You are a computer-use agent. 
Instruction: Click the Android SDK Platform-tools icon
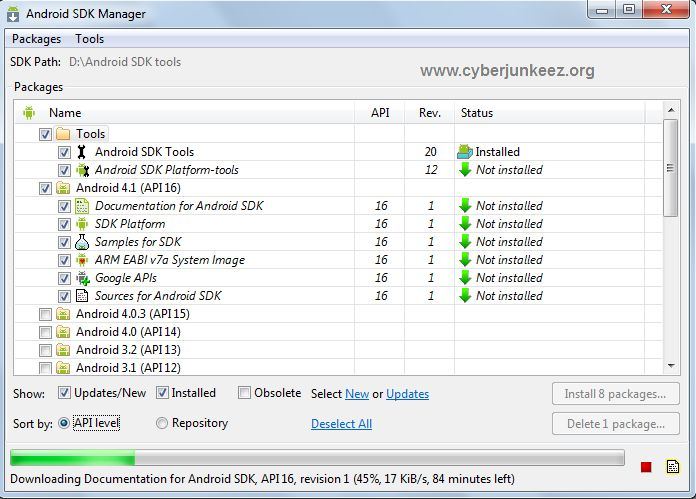(x=83, y=170)
